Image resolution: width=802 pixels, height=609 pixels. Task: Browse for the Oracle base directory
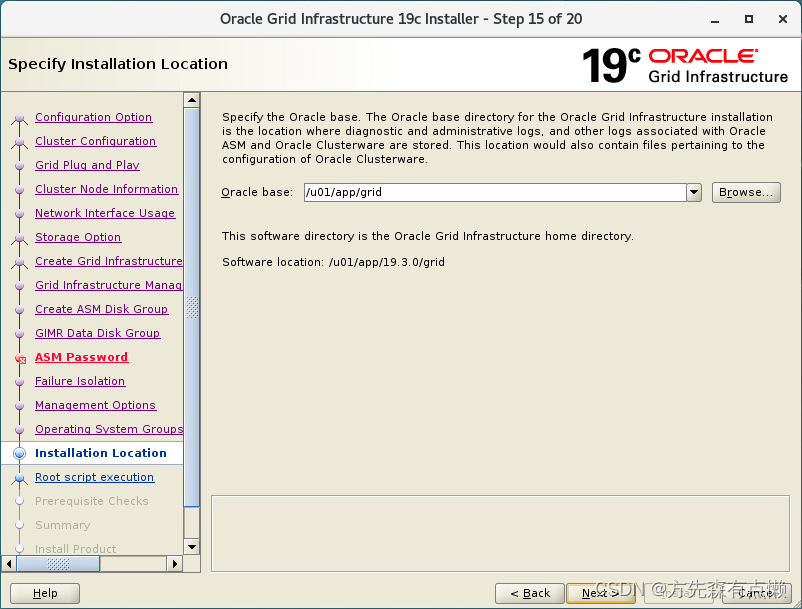tap(746, 192)
